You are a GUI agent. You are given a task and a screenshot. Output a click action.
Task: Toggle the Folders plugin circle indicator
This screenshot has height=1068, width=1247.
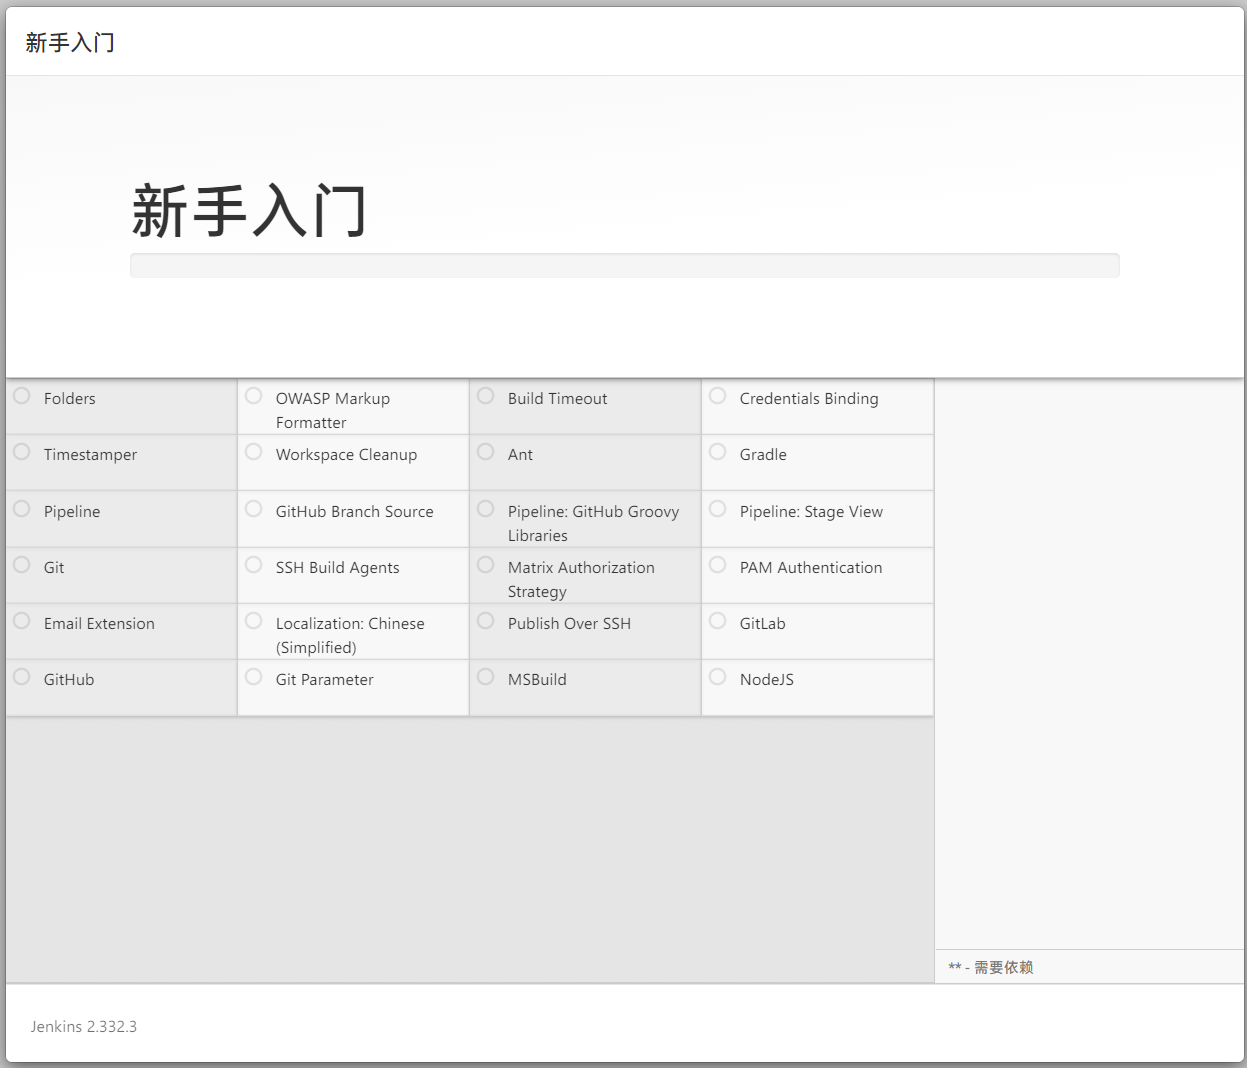pyautogui.click(x=22, y=396)
